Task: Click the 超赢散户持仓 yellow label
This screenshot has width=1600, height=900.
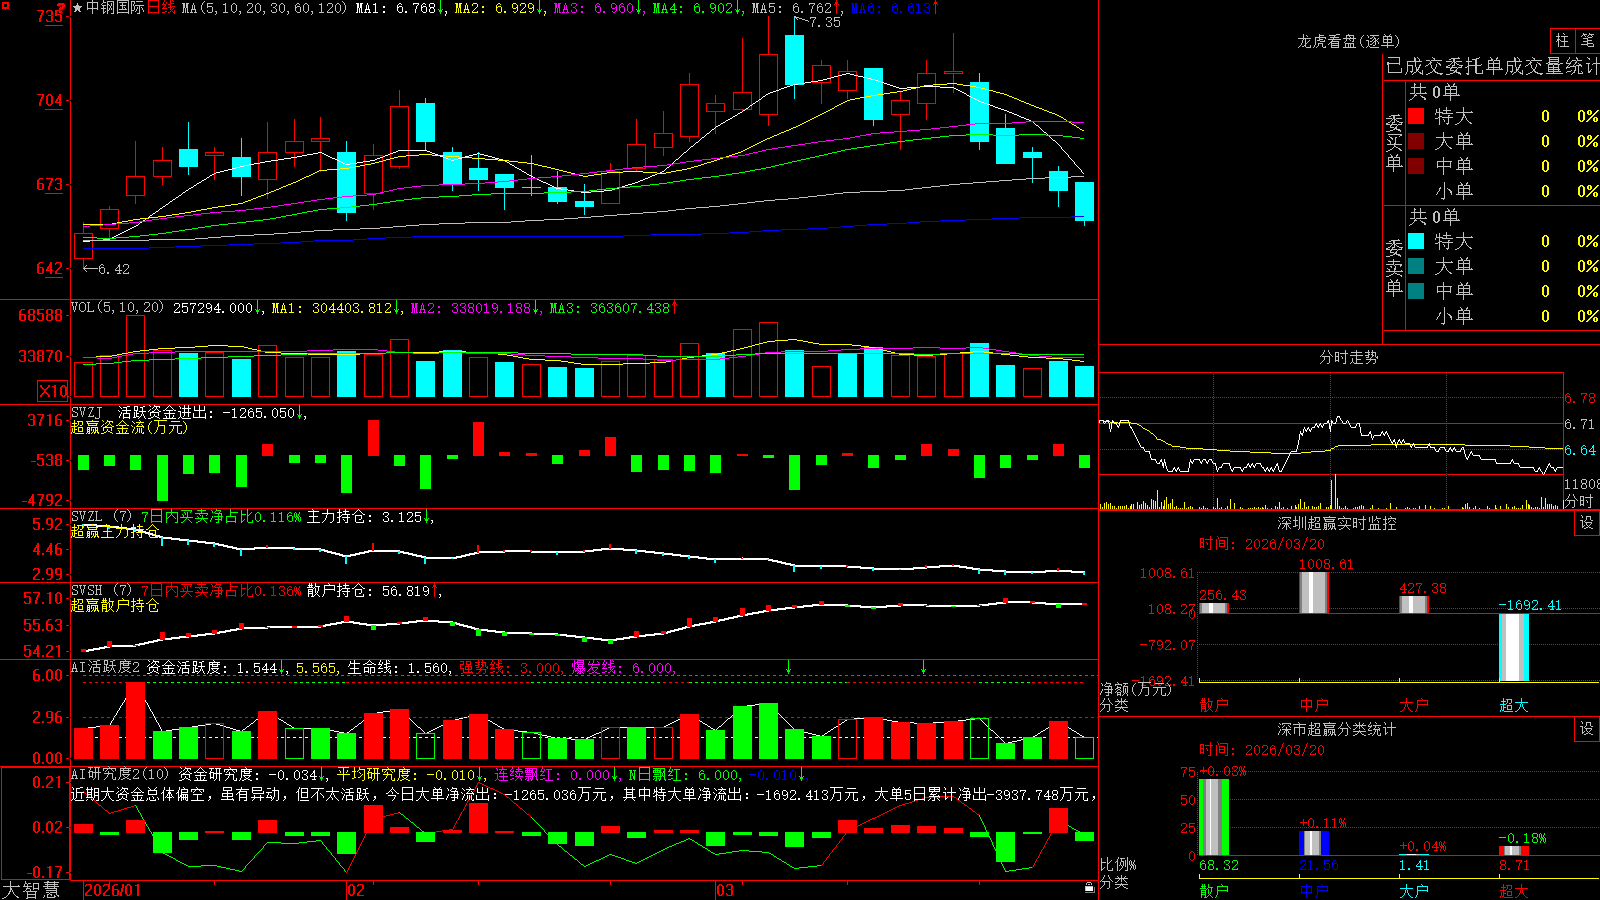Action: coord(115,606)
